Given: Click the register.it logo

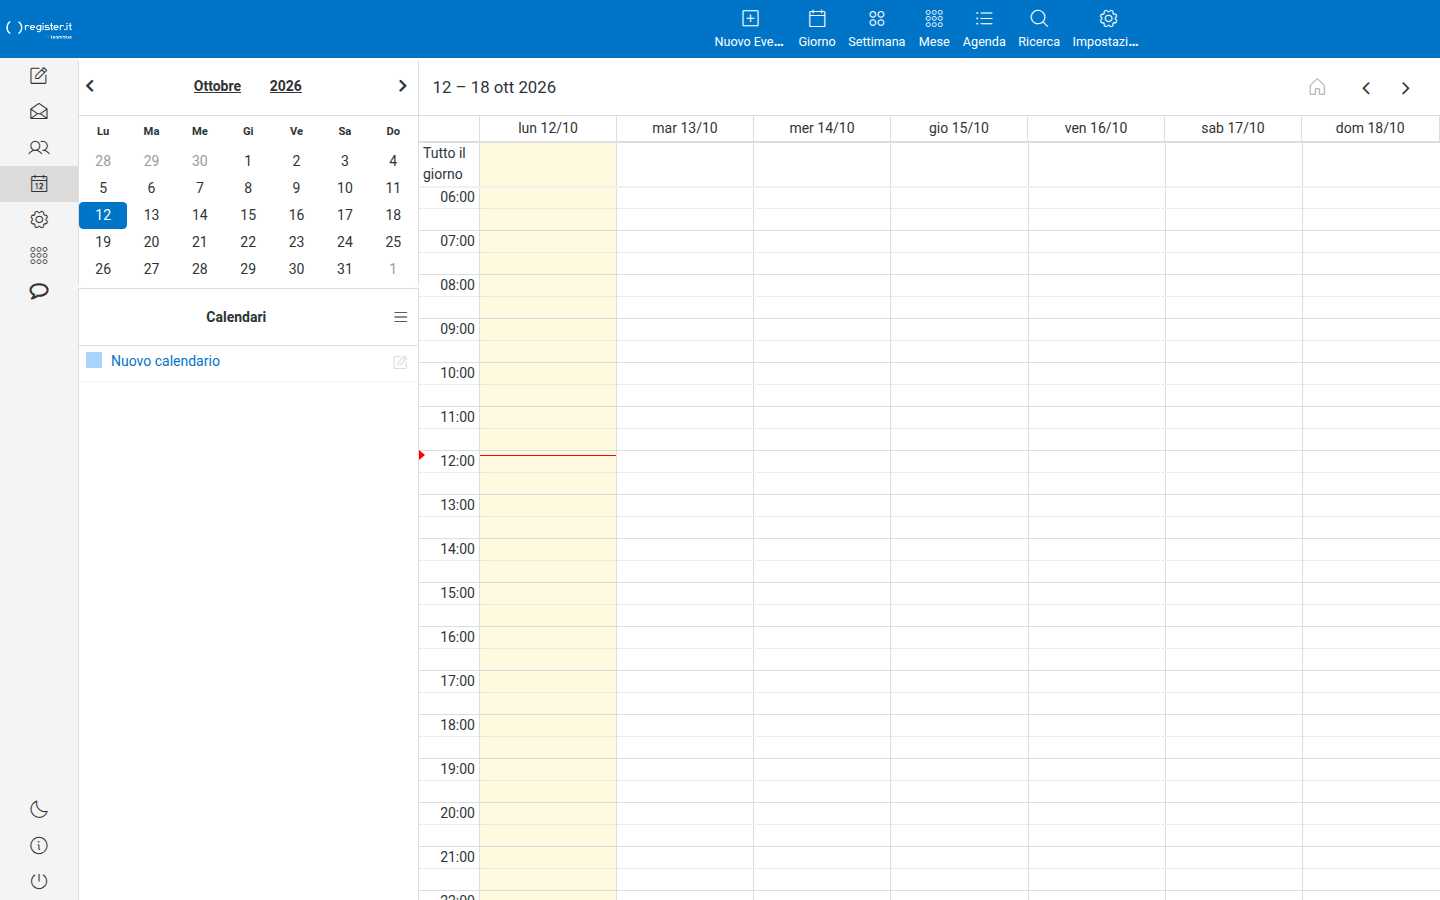Looking at the screenshot, I should point(40,29).
